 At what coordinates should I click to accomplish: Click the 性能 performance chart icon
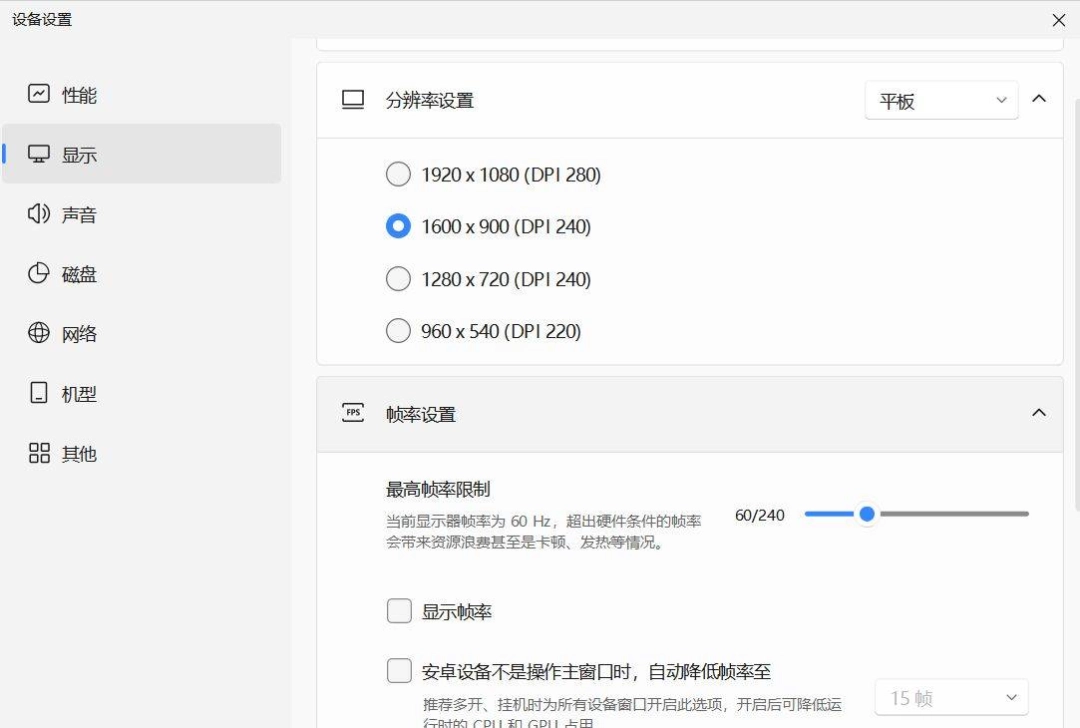click(39, 94)
